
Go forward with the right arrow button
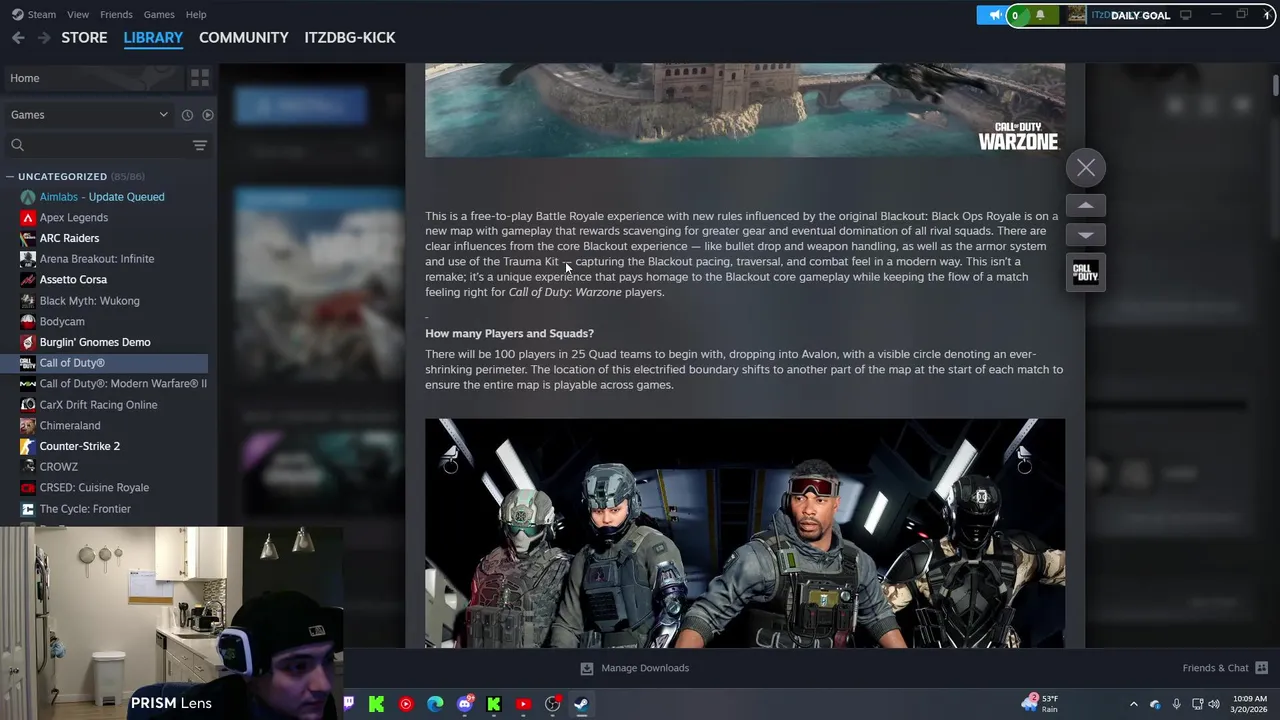(43, 37)
